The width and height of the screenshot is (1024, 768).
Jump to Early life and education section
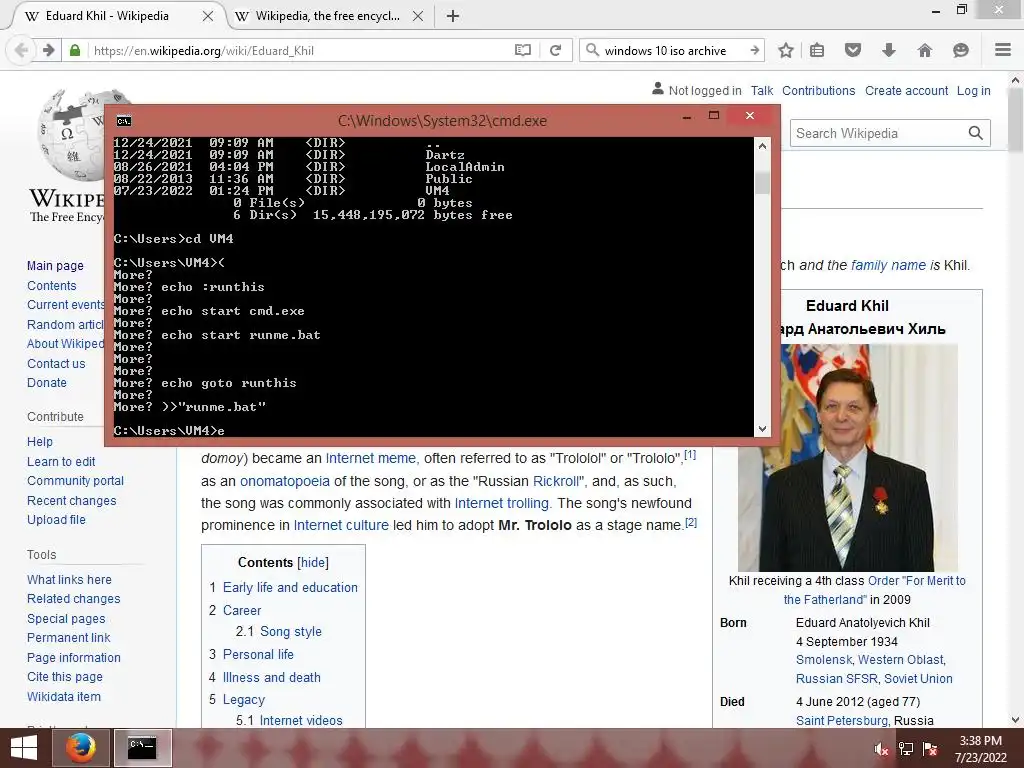[290, 588]
